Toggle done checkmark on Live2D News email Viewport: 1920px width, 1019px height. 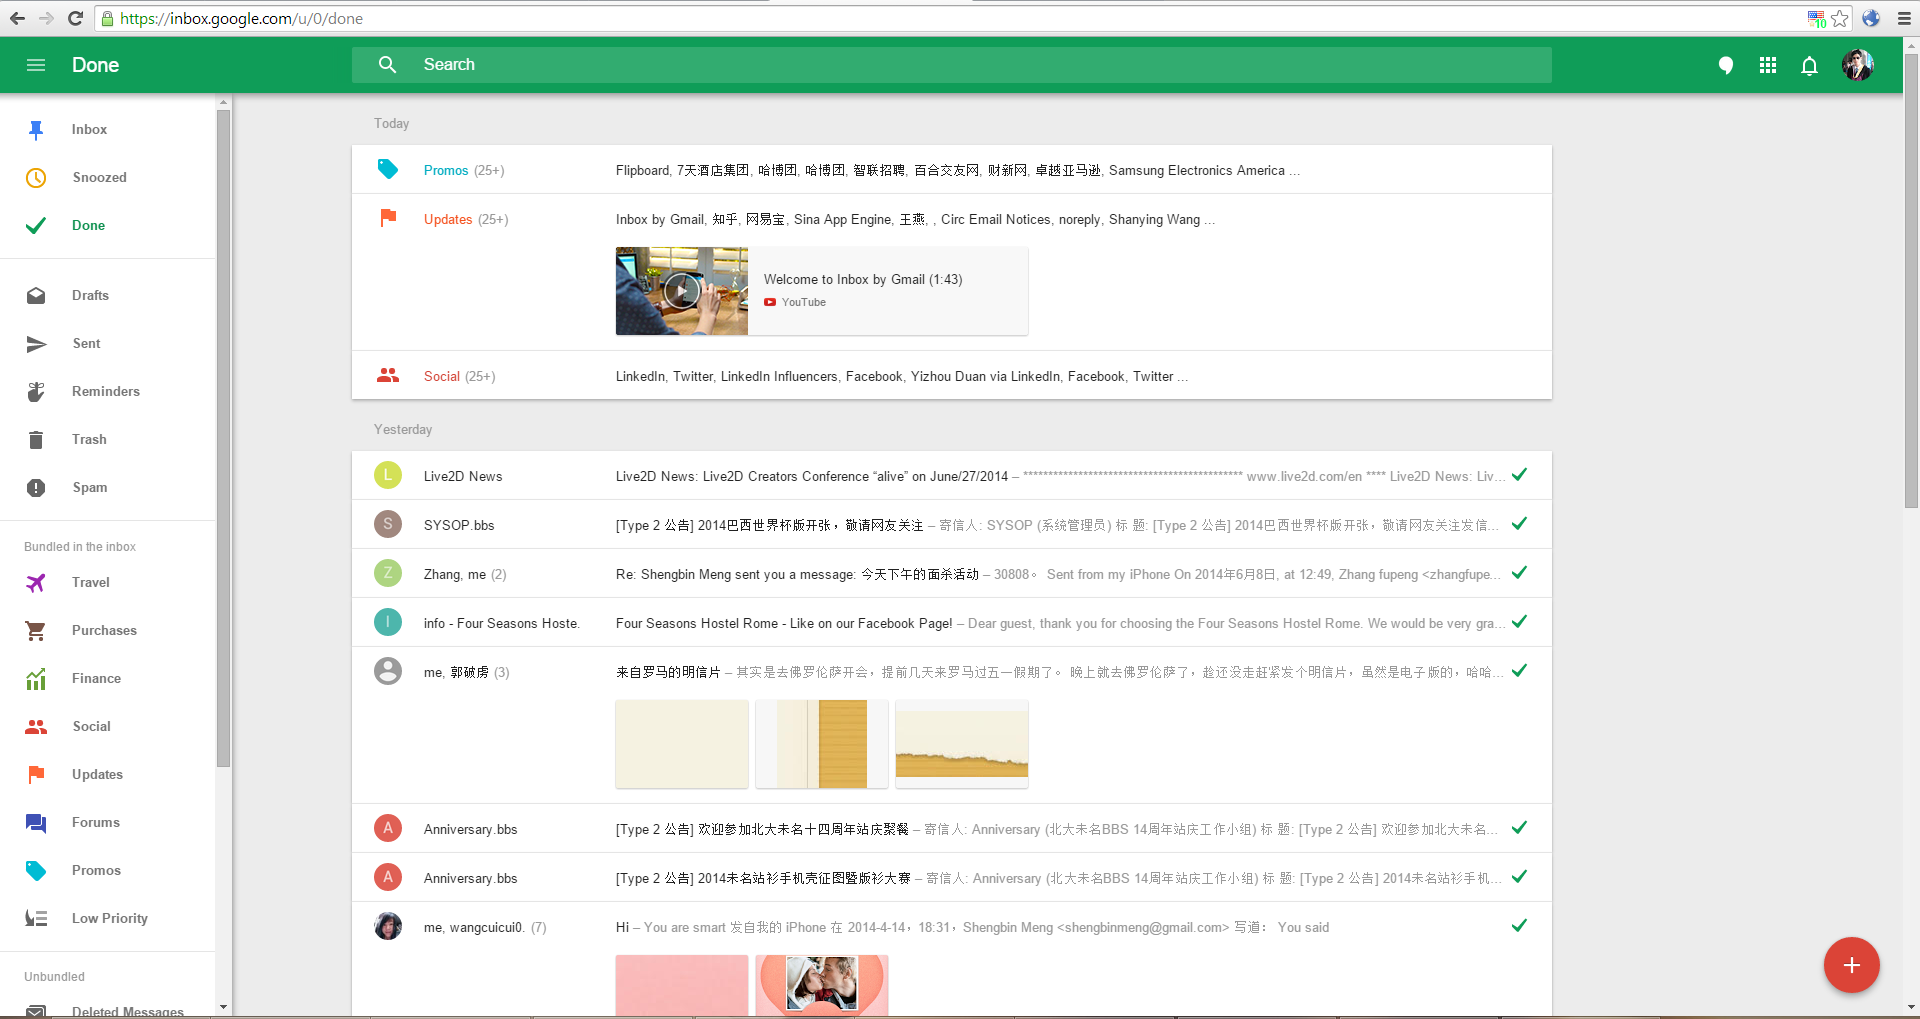coord(1520,475)
